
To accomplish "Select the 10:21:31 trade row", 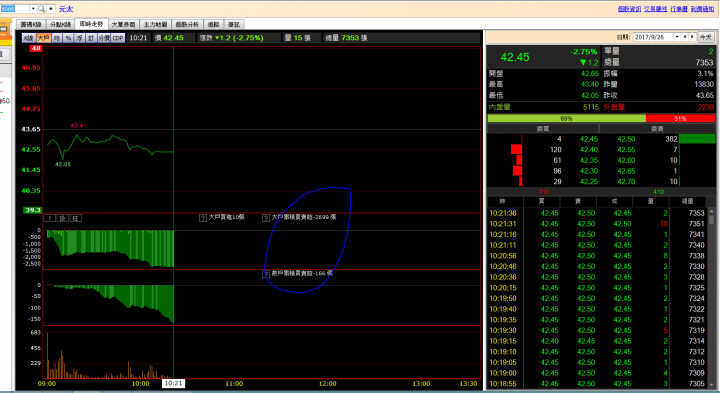I will (x=597, y=224).
